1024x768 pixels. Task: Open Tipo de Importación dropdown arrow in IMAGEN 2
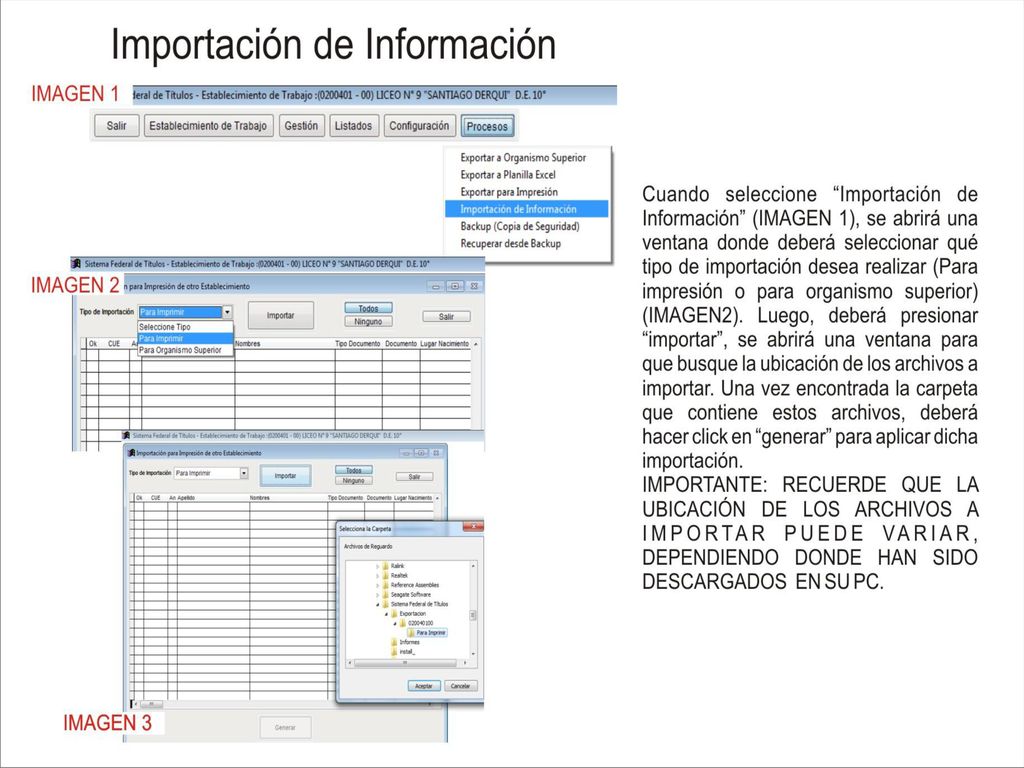pyautogui.click(x=227, y=312)
